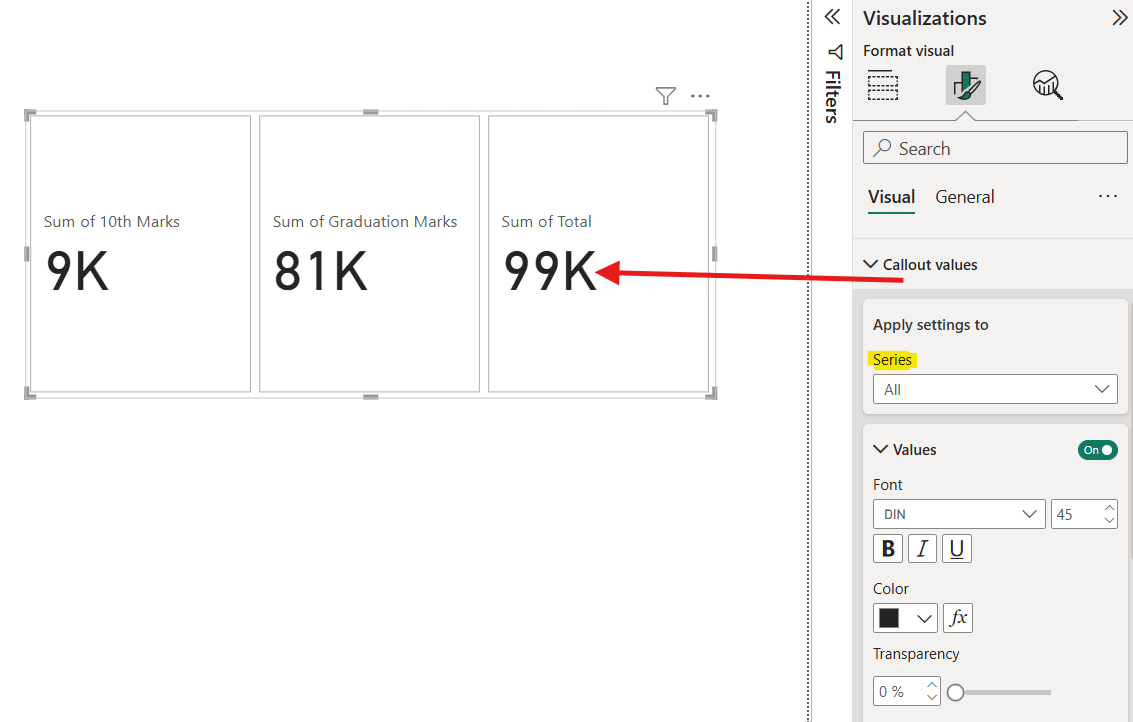This screenshot has width=1133, height=722.
Task: Apply bold formatting to callout values
Action: [x=887, y=548]
